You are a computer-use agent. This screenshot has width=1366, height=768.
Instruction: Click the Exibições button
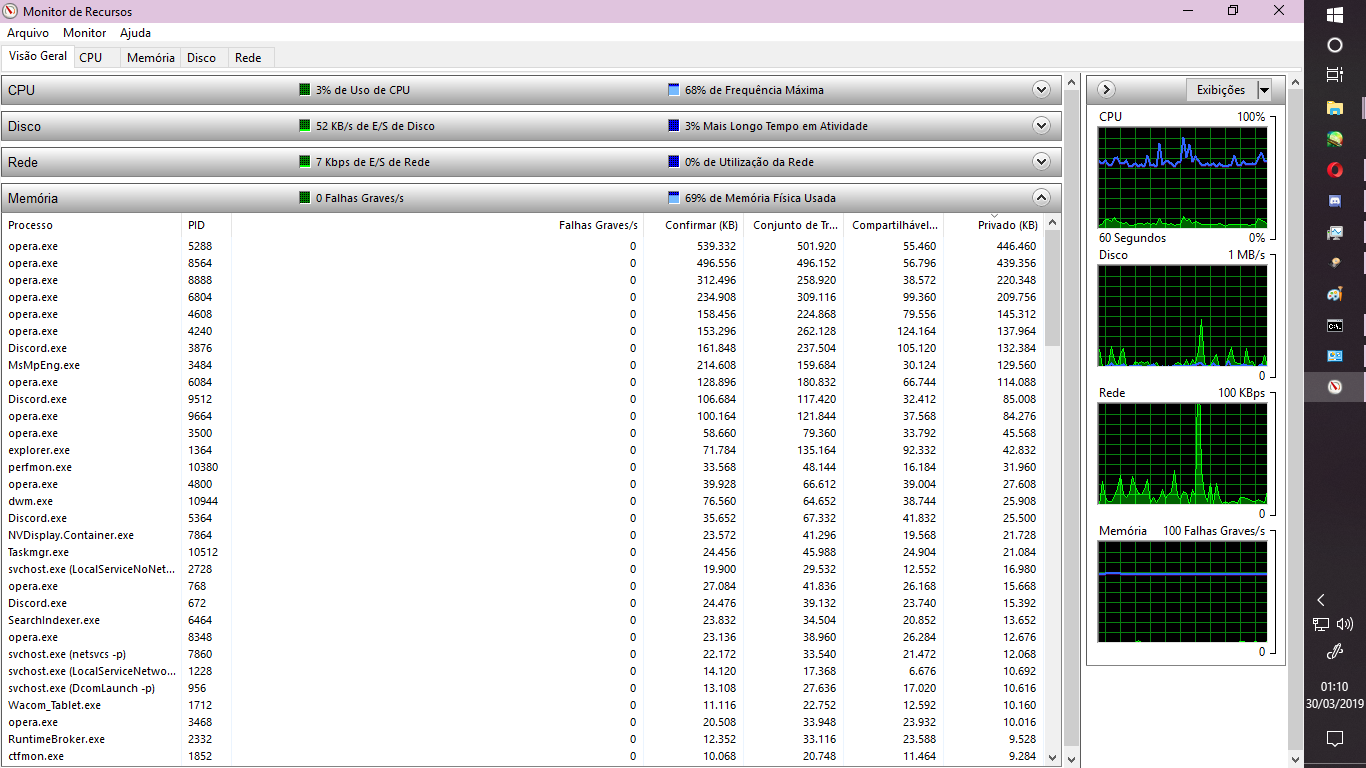click(1221, 90)
